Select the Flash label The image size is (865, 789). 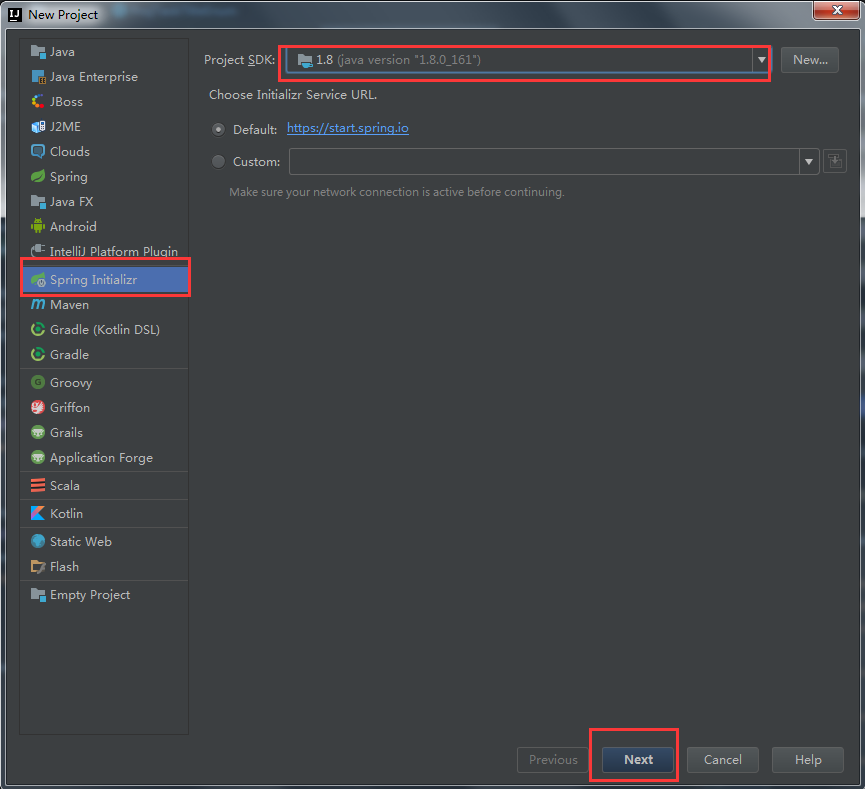65,567
